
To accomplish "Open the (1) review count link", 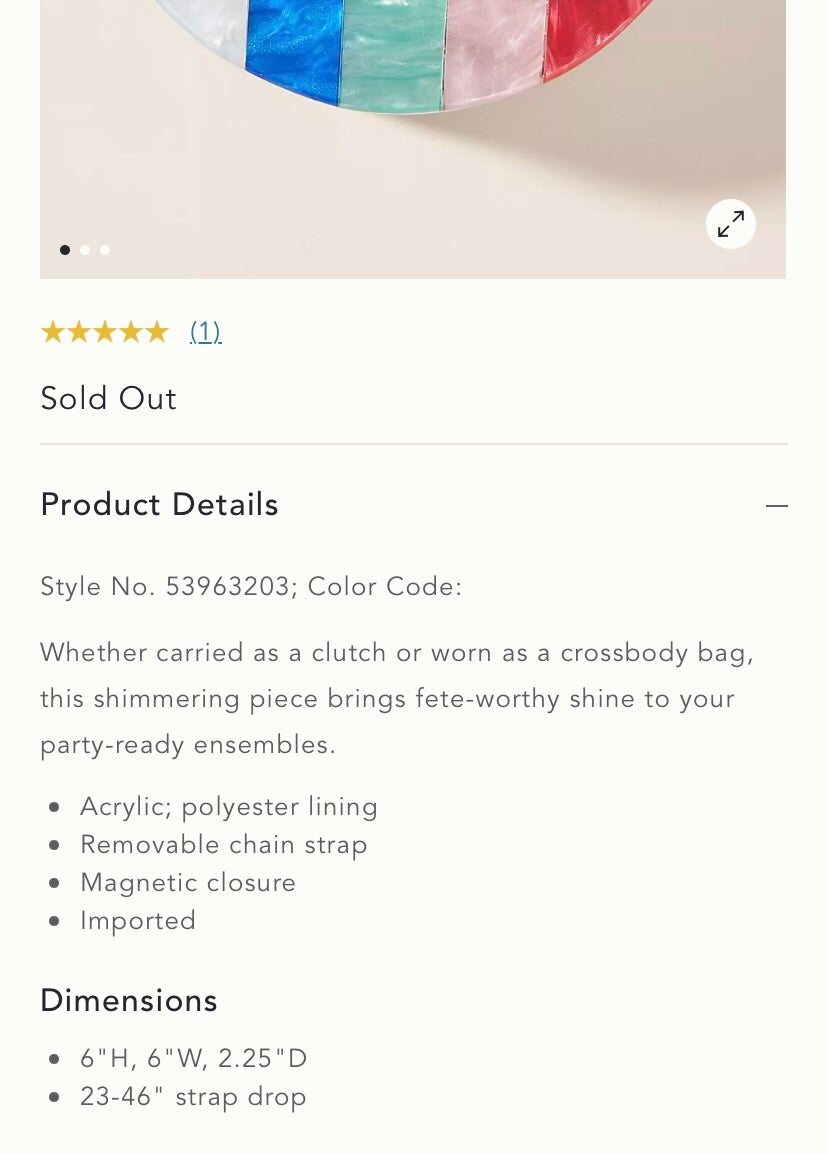I will coord(205,332).
